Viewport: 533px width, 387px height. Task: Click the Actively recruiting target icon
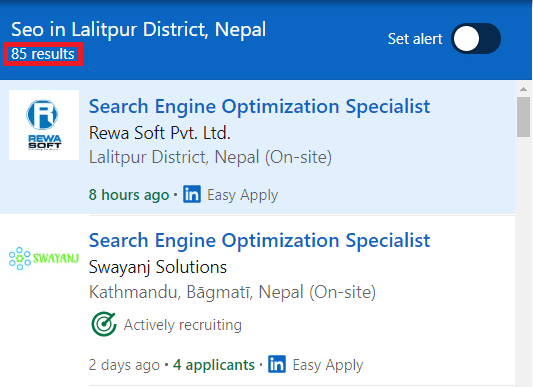pos(104,324)
